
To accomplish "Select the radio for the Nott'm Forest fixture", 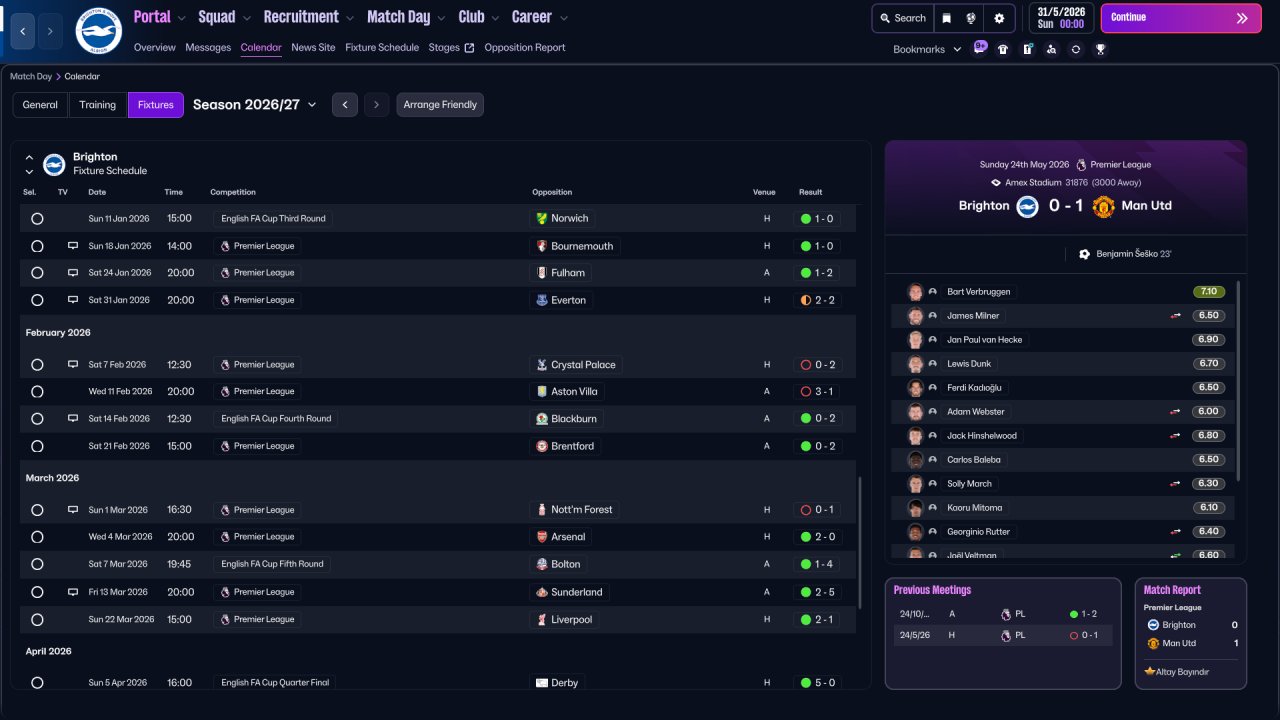I will 37,510.
